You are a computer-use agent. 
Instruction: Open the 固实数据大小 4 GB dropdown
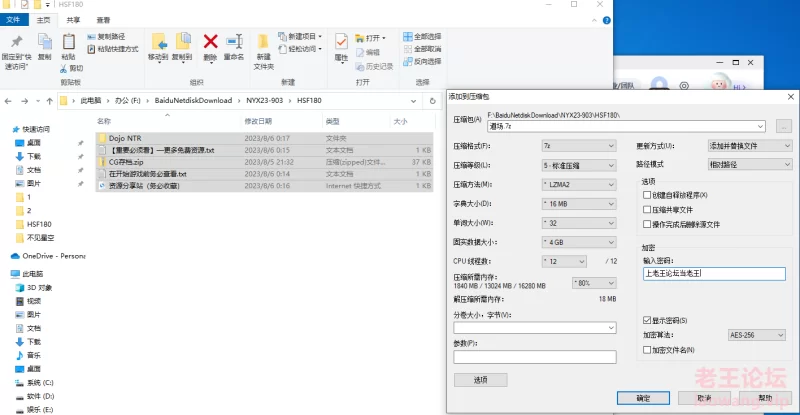[579, 242]
